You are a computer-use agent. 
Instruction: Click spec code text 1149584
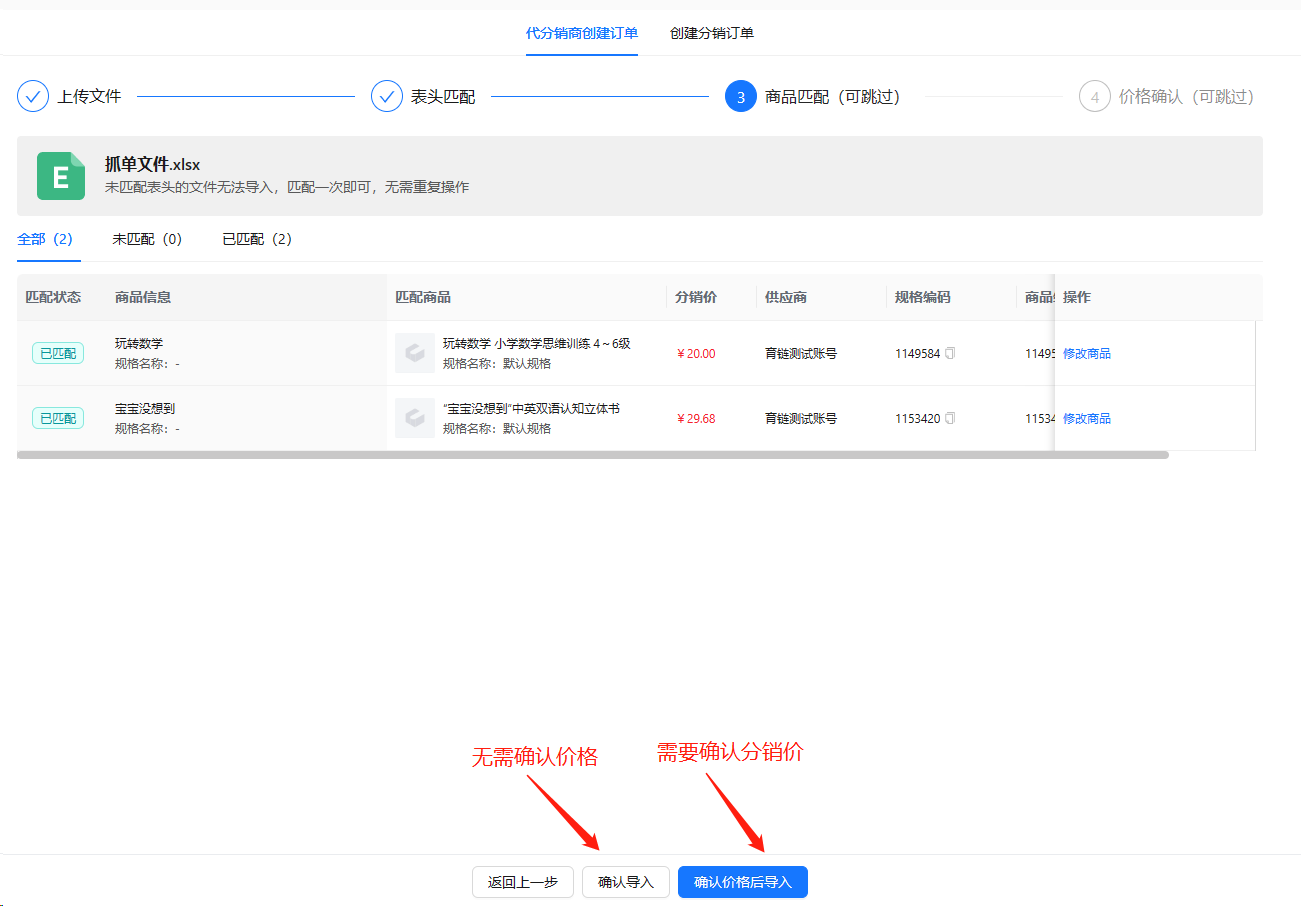(x=918, y=353)
